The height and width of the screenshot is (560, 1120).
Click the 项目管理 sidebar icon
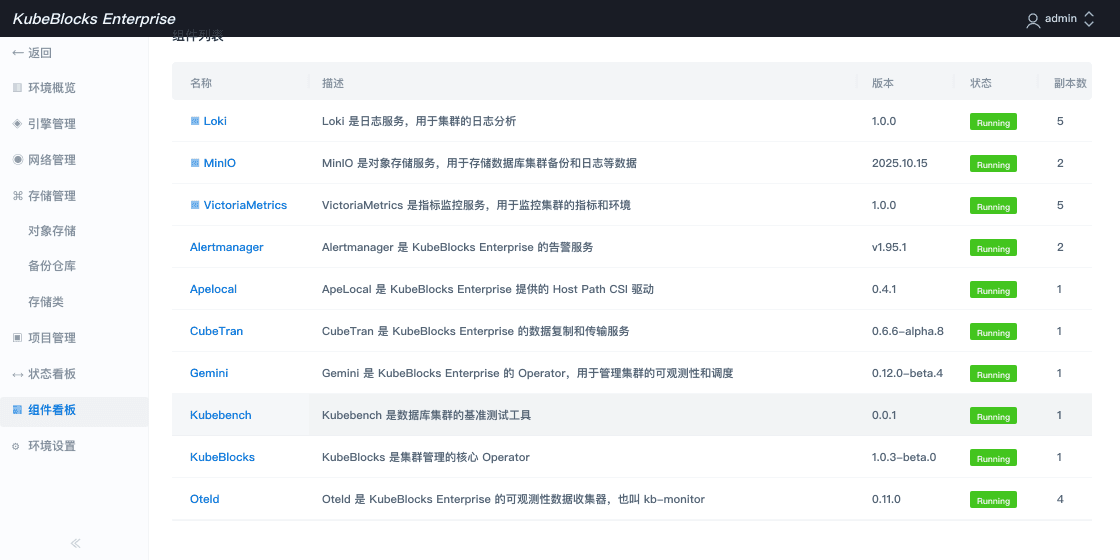[x=17, y=338]
